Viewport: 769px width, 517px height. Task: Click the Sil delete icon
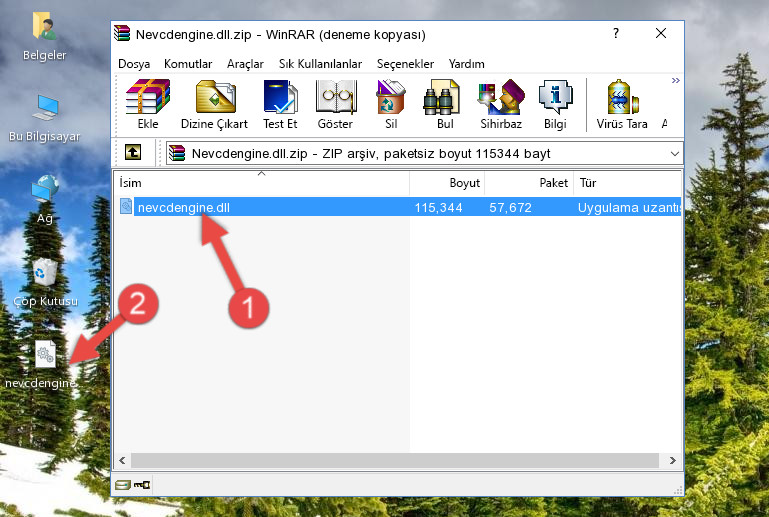pos(391,104)
